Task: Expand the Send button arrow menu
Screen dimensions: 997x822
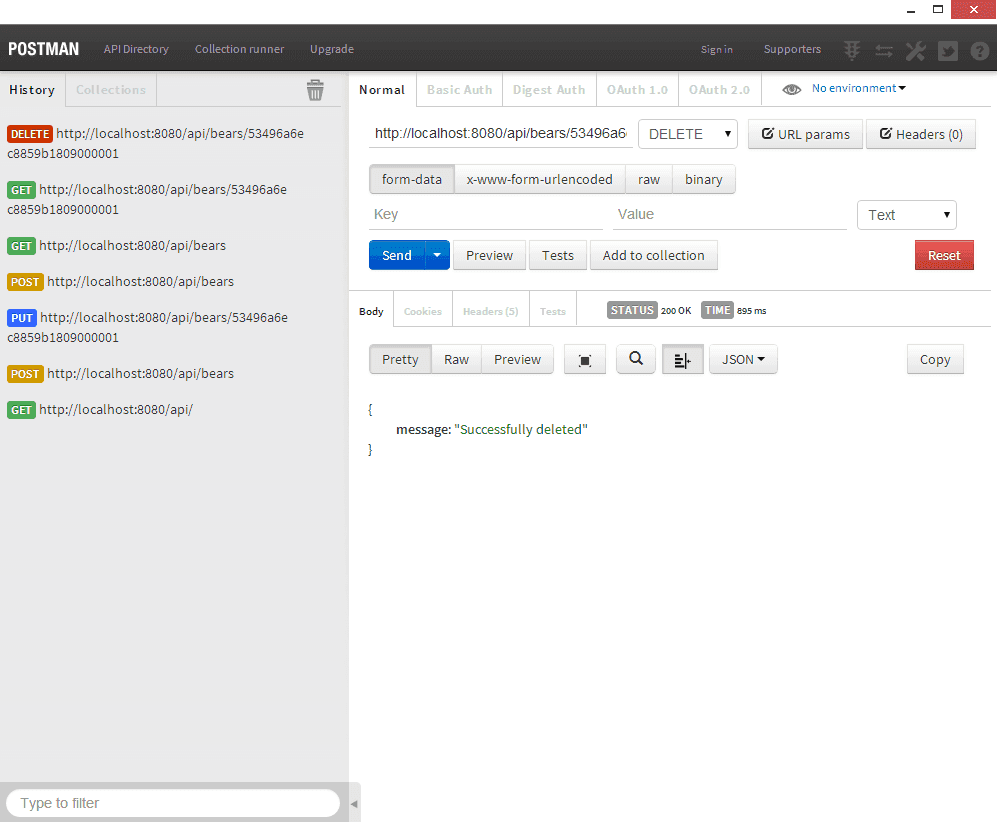Action: click(437, 255)
